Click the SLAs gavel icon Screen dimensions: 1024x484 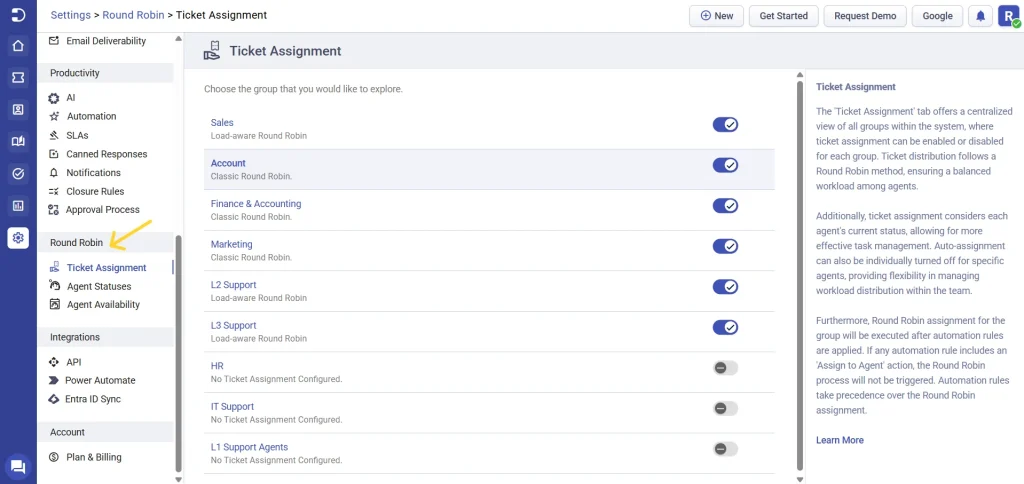54,136
